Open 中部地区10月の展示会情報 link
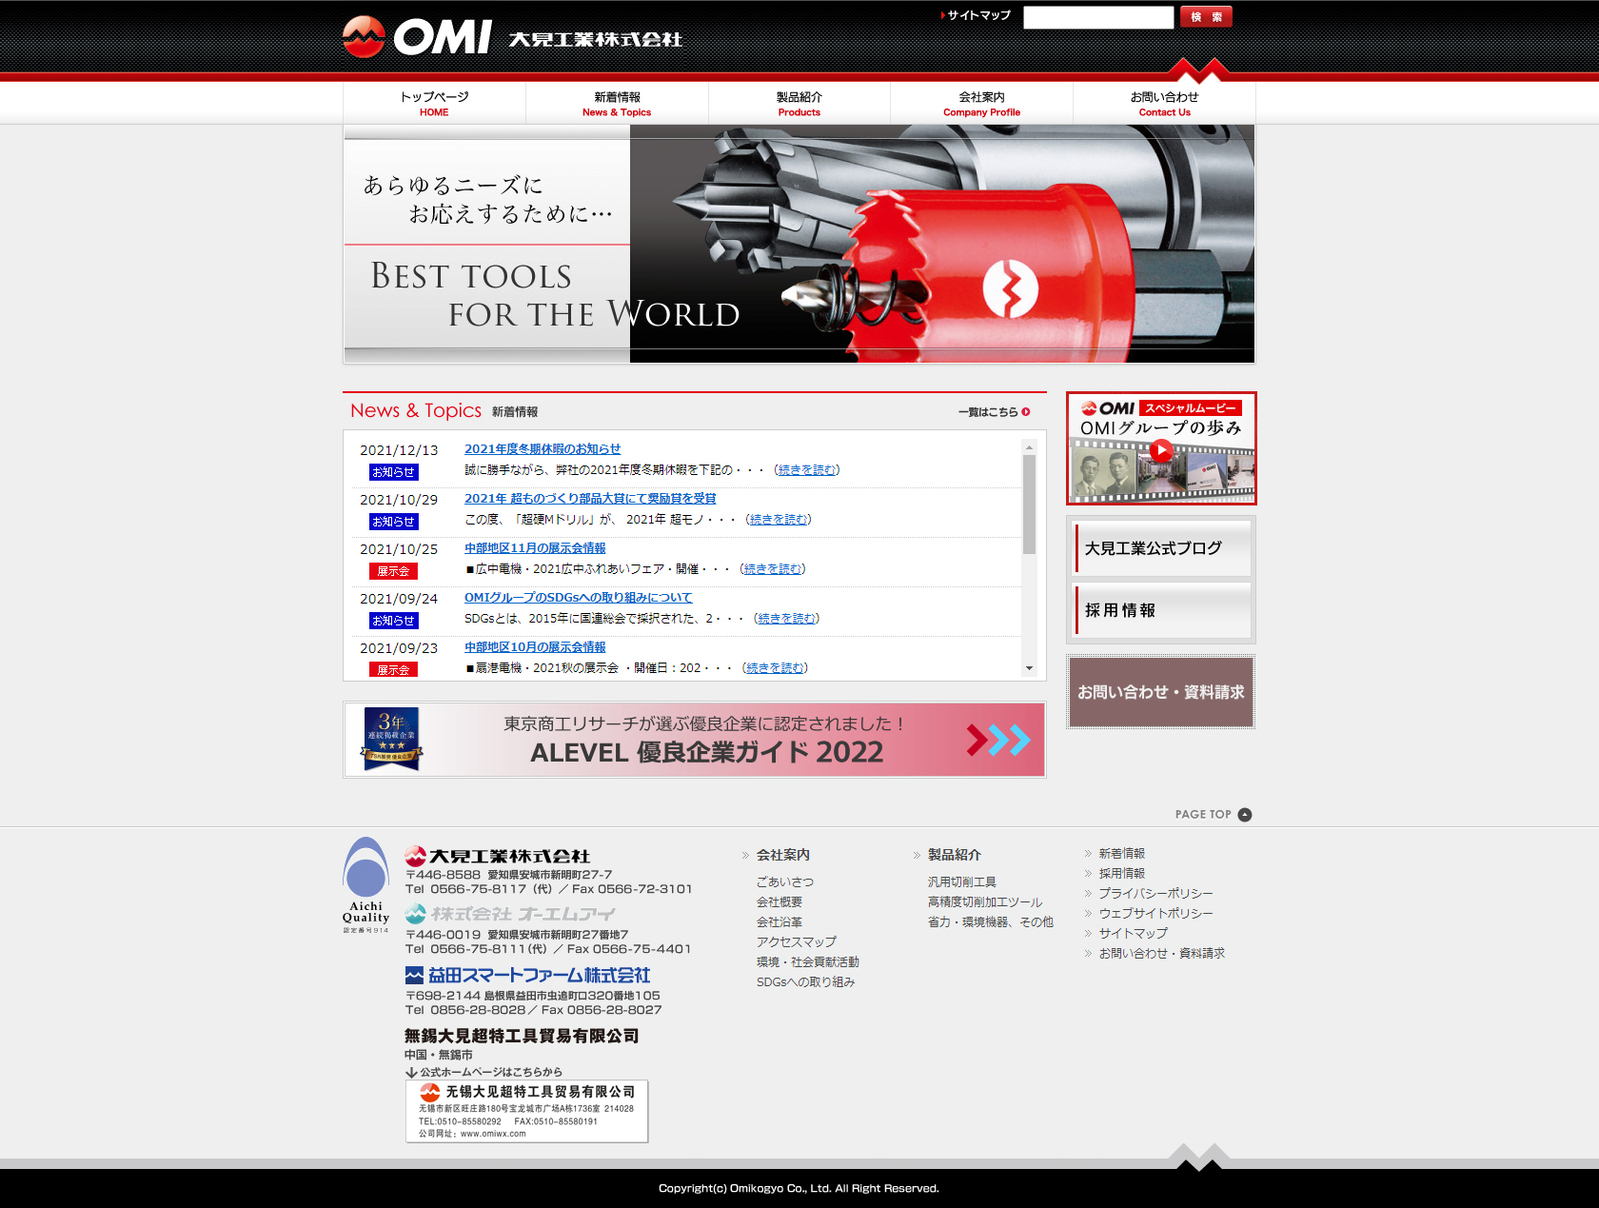This screenshot has width=1599, height=1208. point(535,647)
